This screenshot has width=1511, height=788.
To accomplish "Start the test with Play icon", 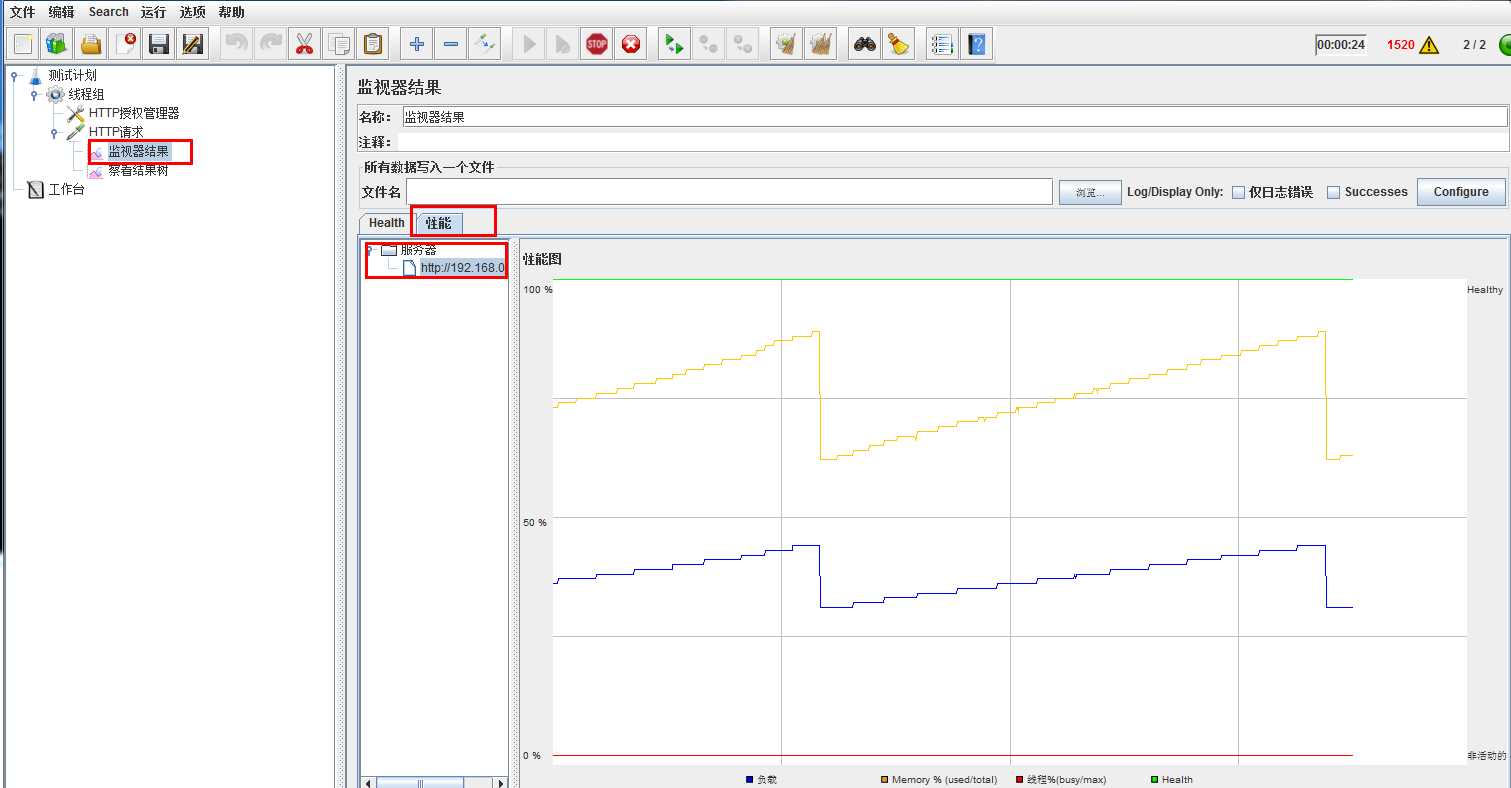I will pyautogui.click(x=529, y=44).
